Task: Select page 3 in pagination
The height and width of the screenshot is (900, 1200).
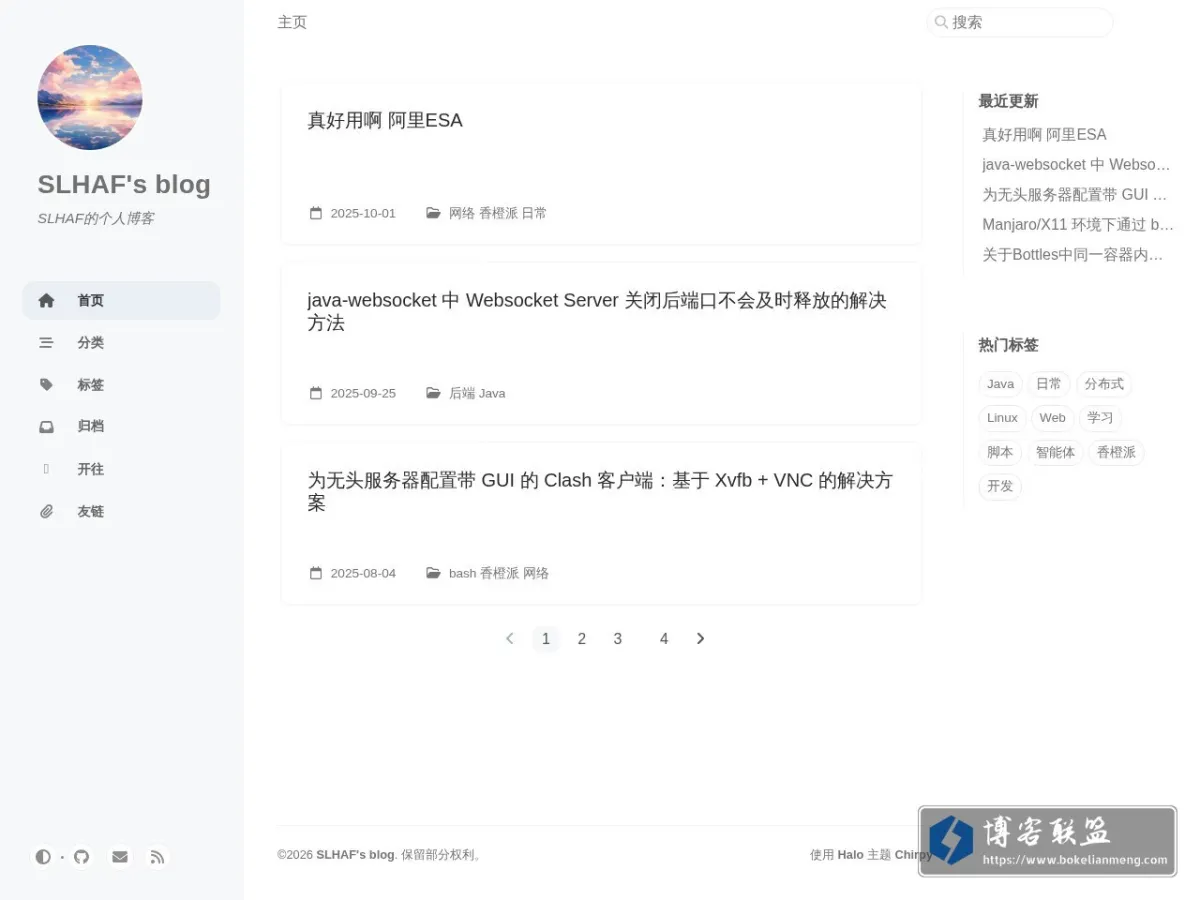Action: coord(617,639)
